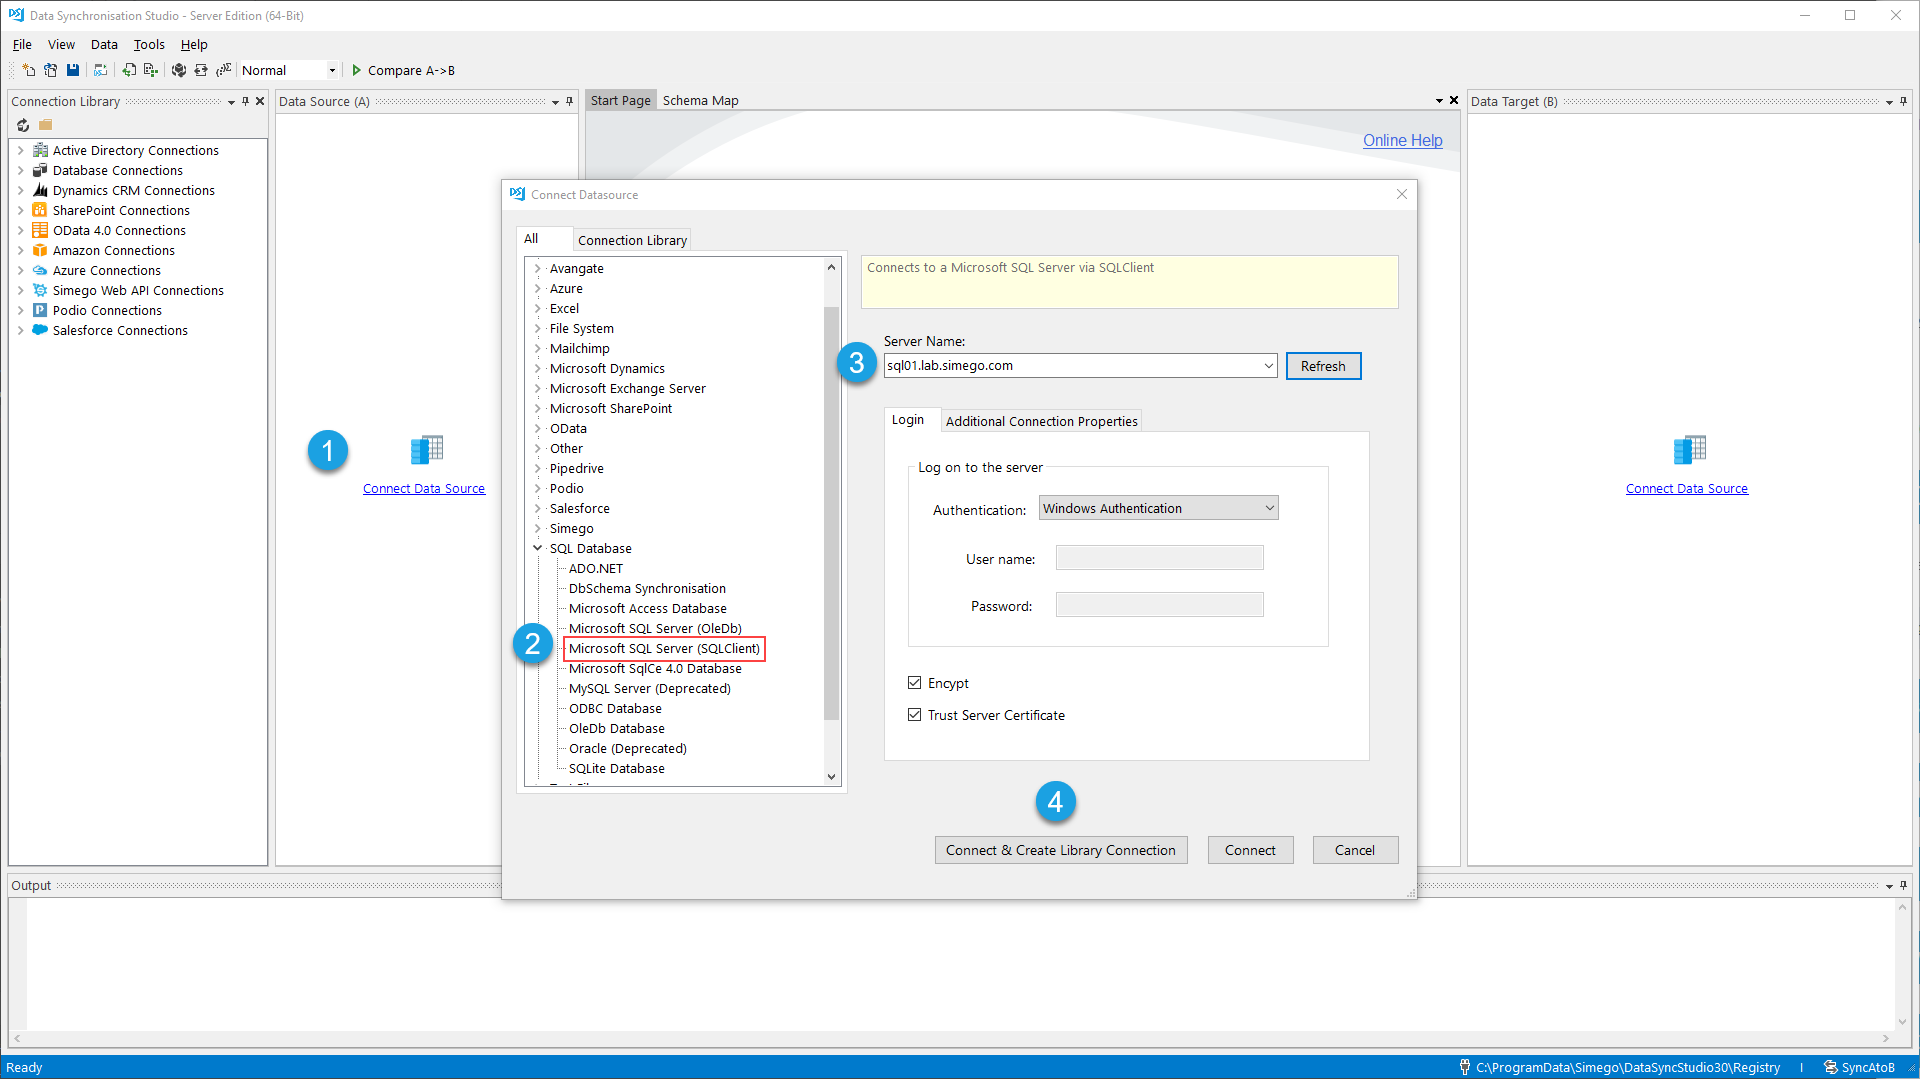1920x1079 pixels.
Task: Click the Salesforce Connections cloud icon
Action: coord(40,330)
